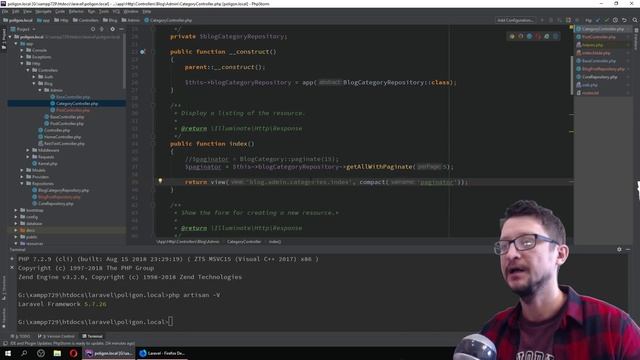Expand the Auth folder
The height and width of the screenshot is (360, 640).
(34, 77)
